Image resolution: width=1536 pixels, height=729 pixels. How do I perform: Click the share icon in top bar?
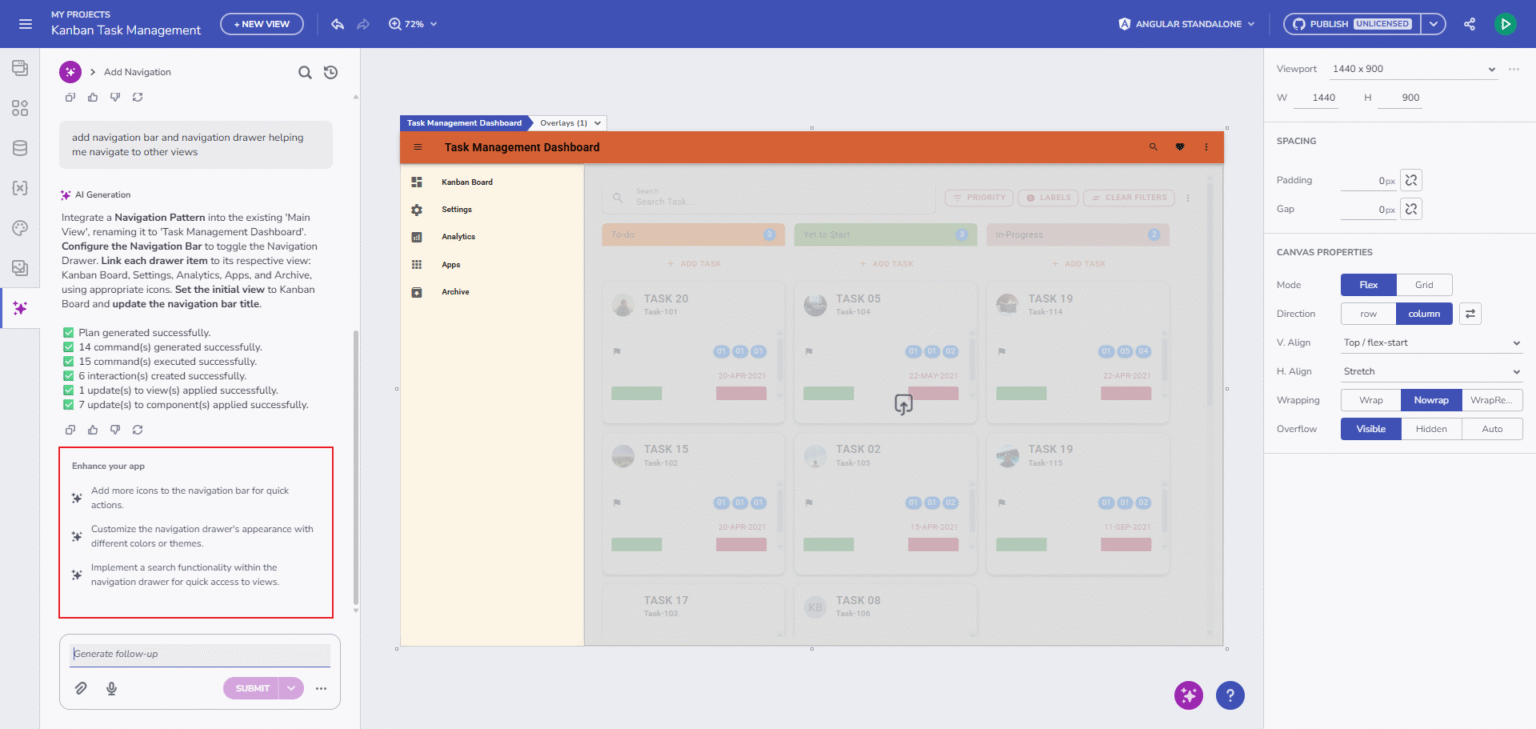pyautogui.click(x=1469, y=24)
